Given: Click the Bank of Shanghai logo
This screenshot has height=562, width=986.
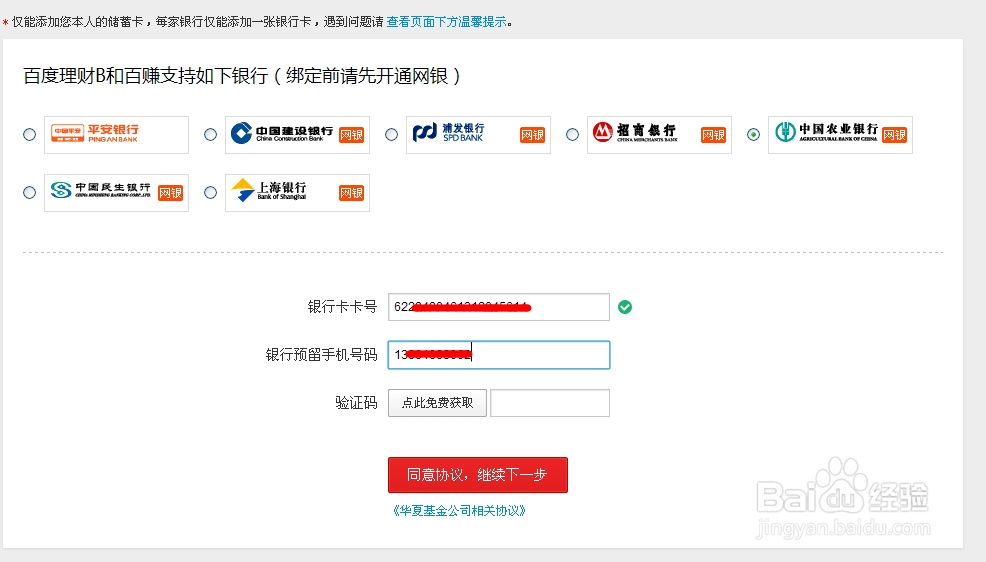Looking at the screenshot, I should coord(297,192).
